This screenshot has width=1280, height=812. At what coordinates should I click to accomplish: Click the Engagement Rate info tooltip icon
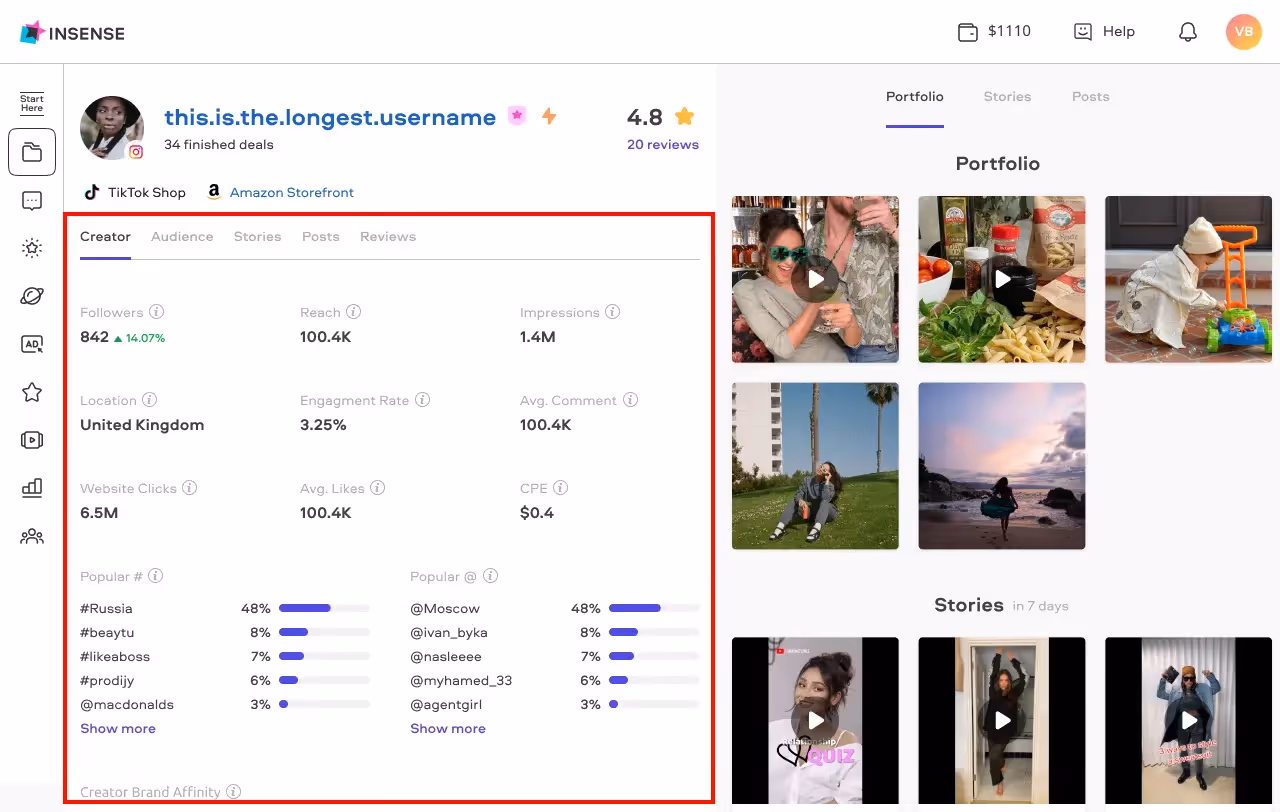coord(421,400)
